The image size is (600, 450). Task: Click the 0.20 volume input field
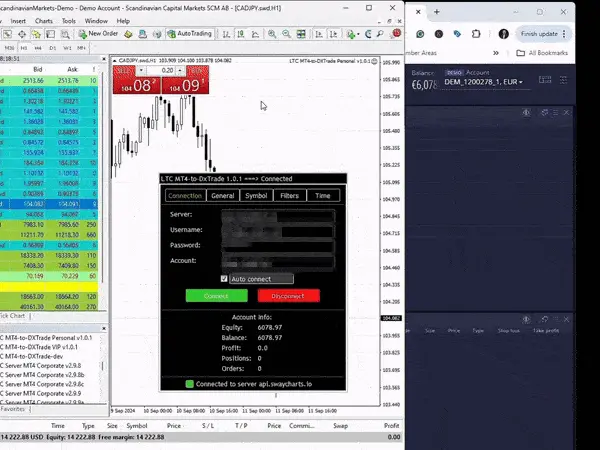point(161,70)
